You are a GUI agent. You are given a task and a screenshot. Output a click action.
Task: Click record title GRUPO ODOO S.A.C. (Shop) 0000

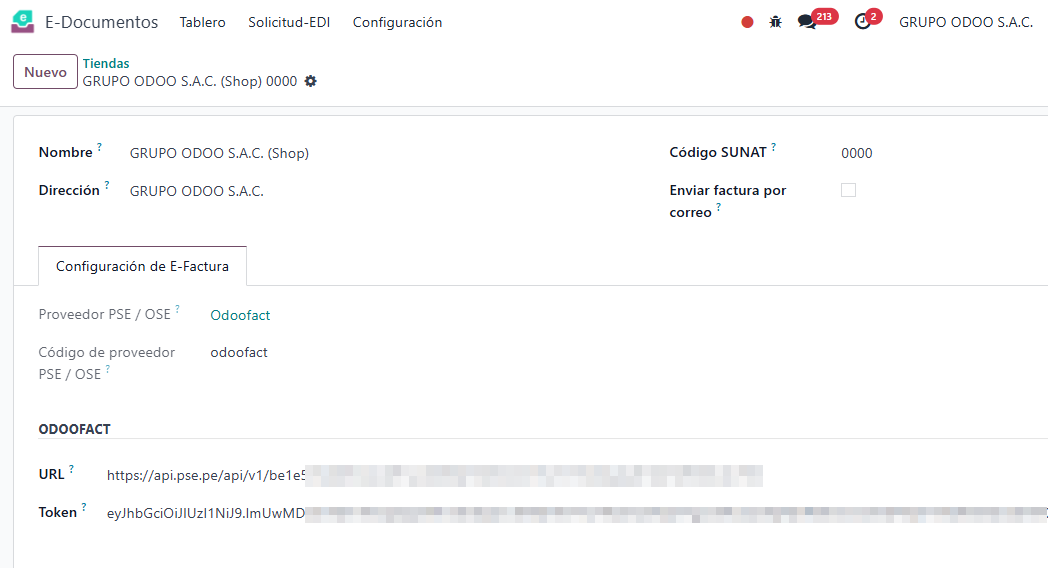click(190, 81)
